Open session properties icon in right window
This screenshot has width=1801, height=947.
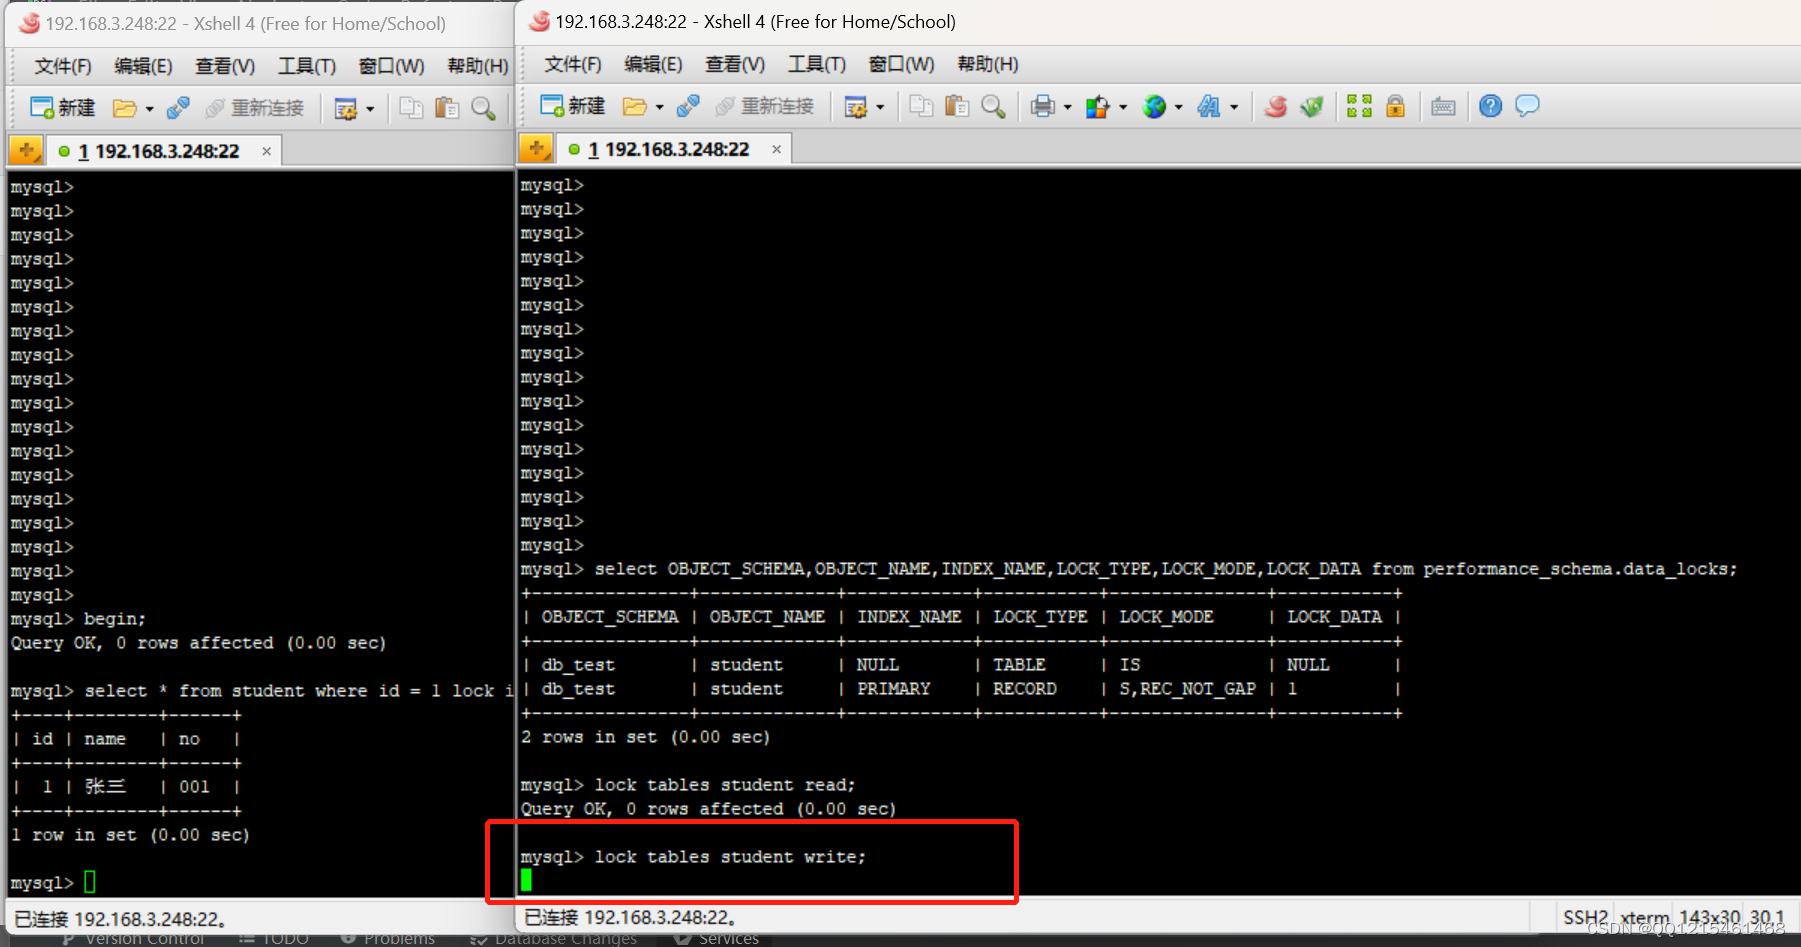click(856, 106)
